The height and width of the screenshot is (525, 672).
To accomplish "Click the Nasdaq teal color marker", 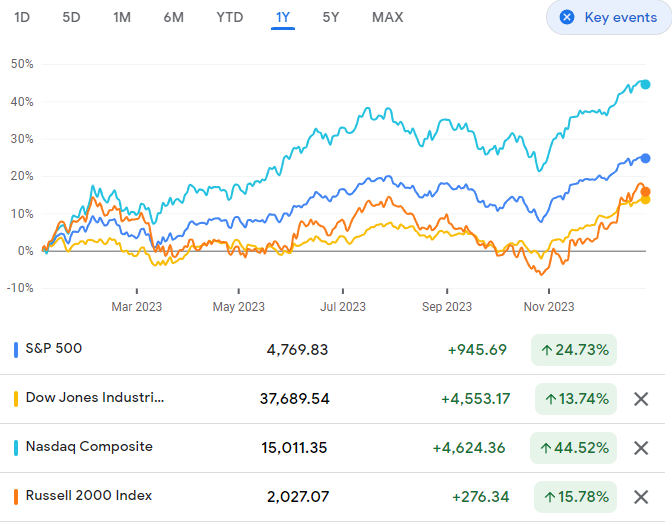I will click(16, 448).
